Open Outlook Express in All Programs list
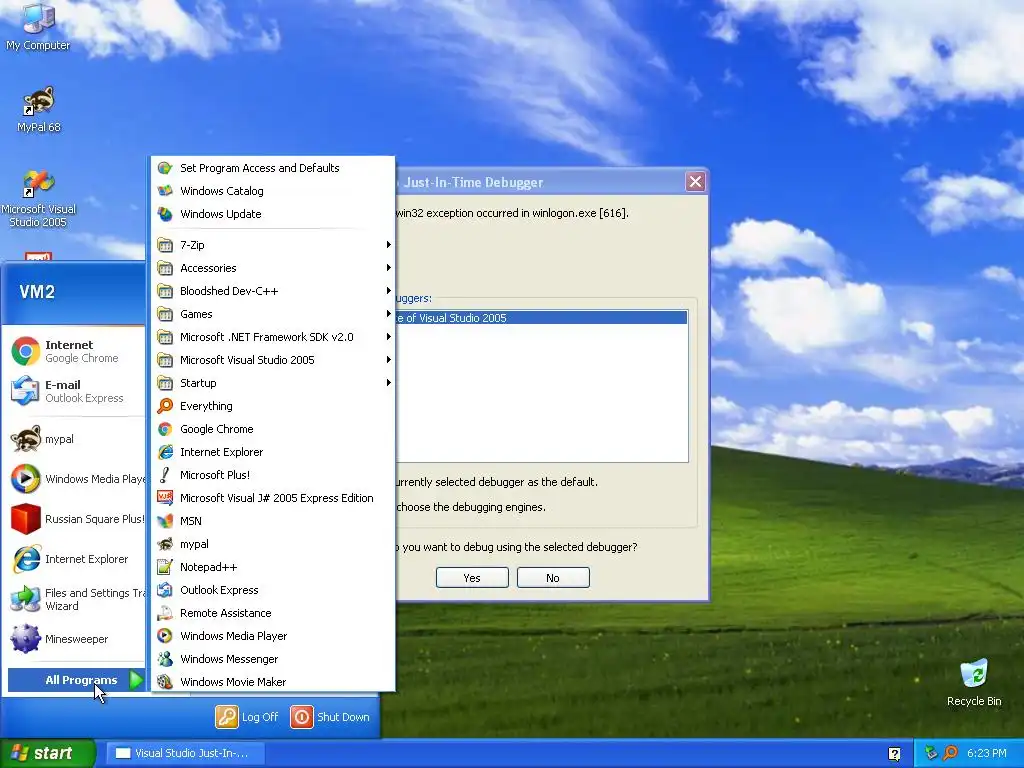This screenshot has height=768, width=1024. 273,590
